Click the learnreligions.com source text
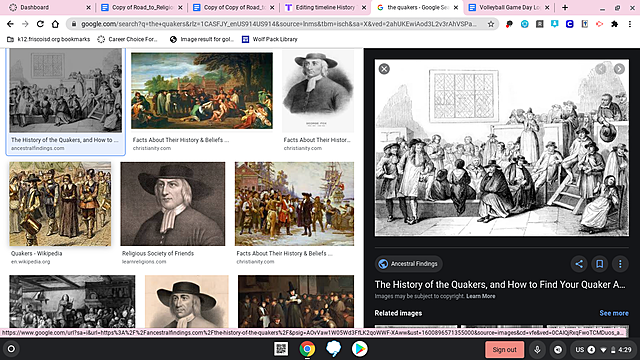The height and width of the screenshot is (360, 640). (x=144, y=262)
